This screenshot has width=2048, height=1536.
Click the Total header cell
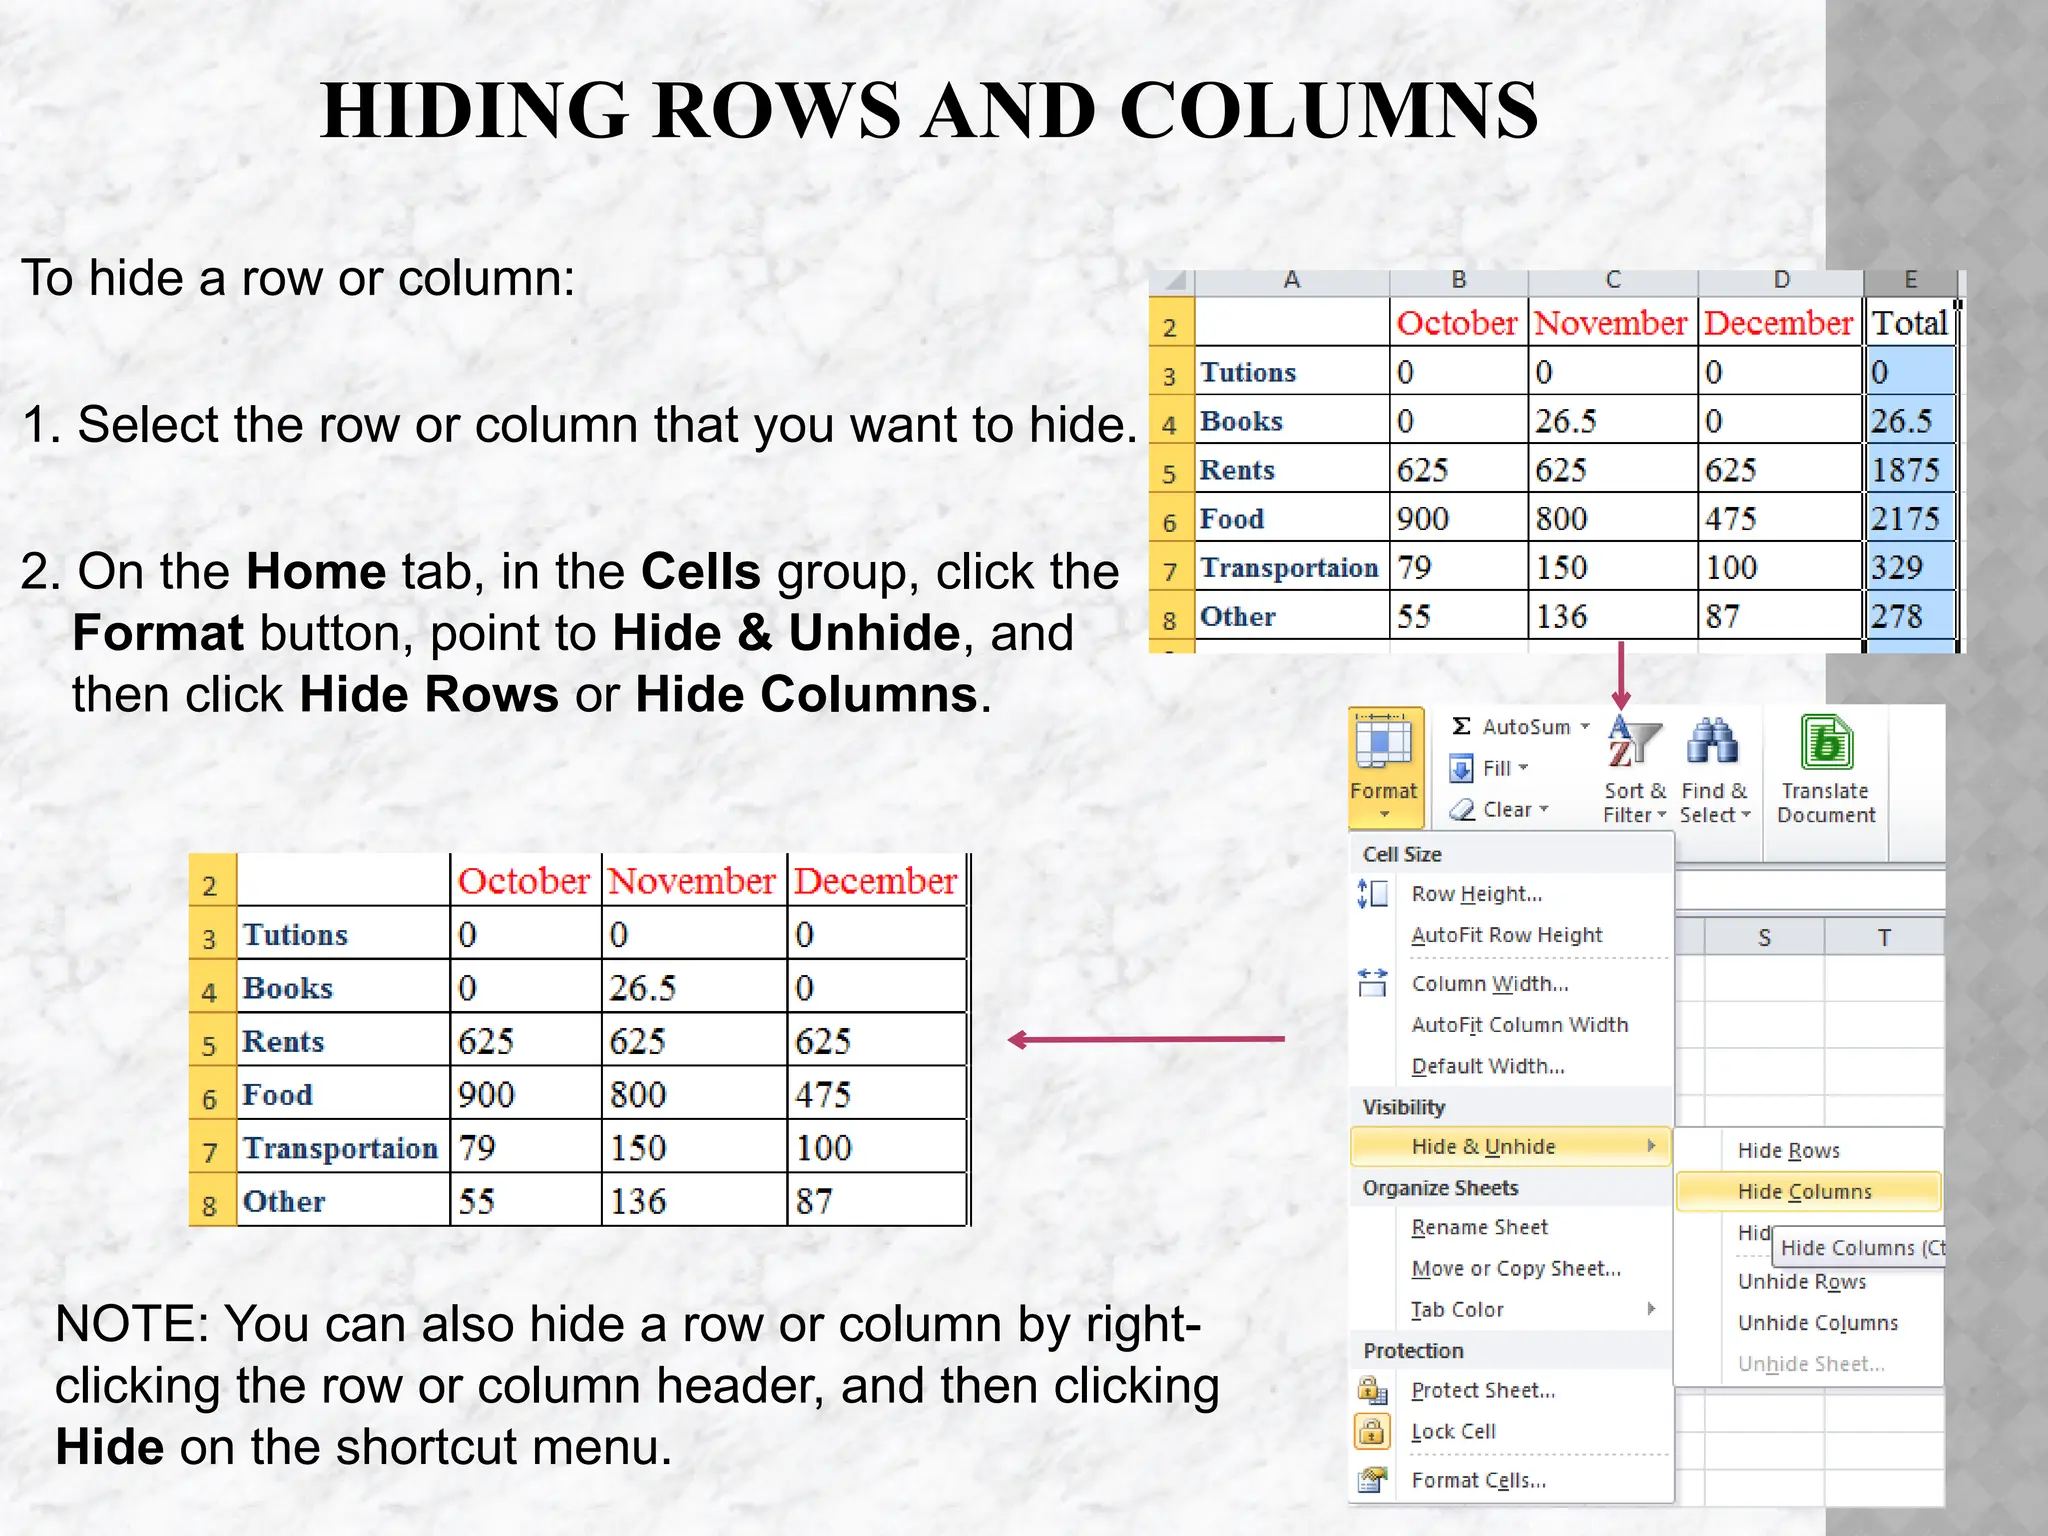(x=1910, y=323)
